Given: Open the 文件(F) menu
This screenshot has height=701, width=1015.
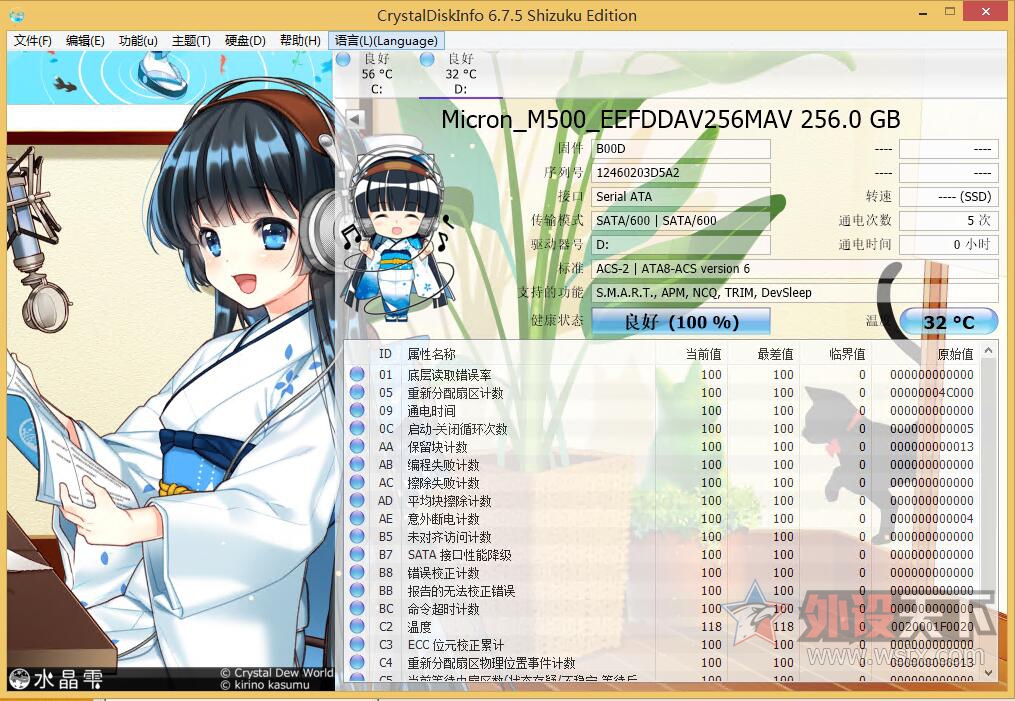Looking at the screenshot, I should pyautogui.click(x=32, y=41).
